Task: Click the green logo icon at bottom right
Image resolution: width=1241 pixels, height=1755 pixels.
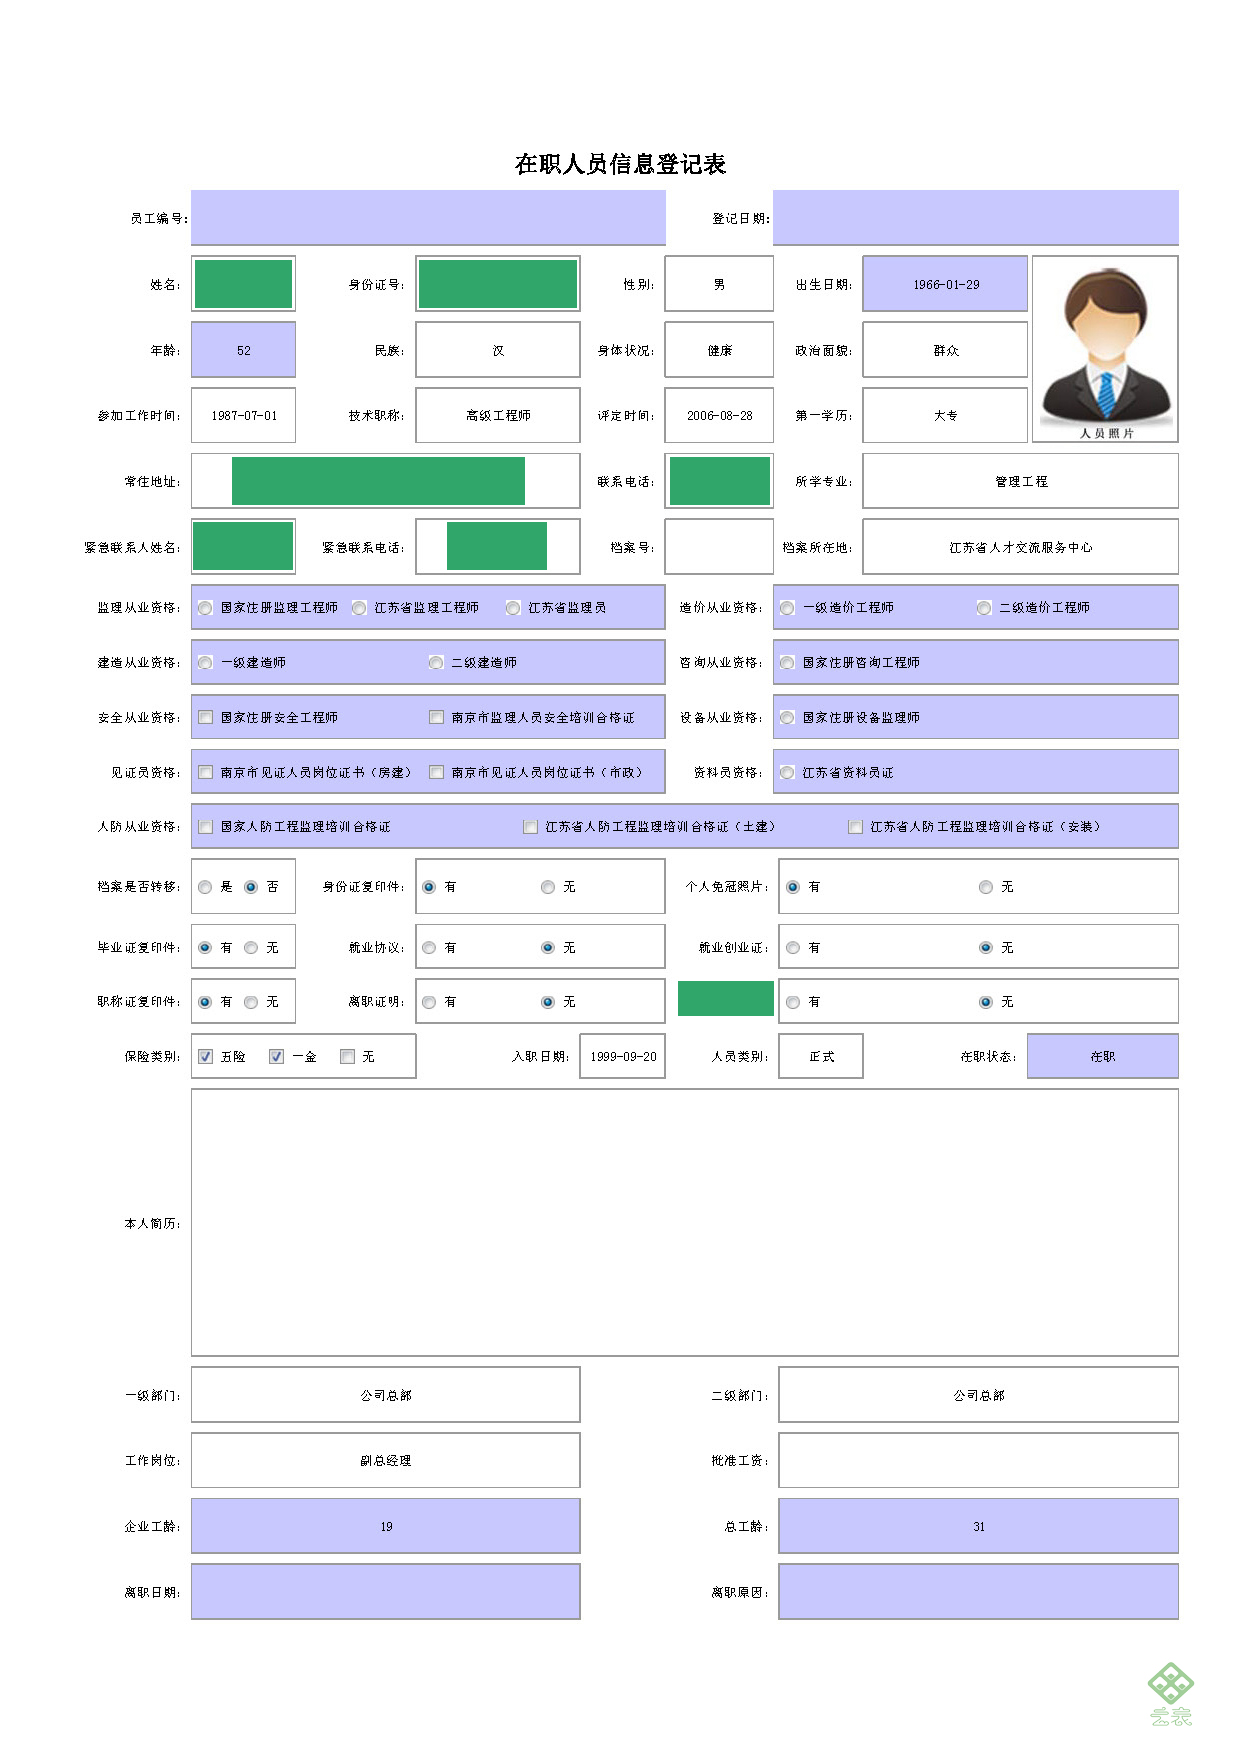Action: (1170, 1694)
